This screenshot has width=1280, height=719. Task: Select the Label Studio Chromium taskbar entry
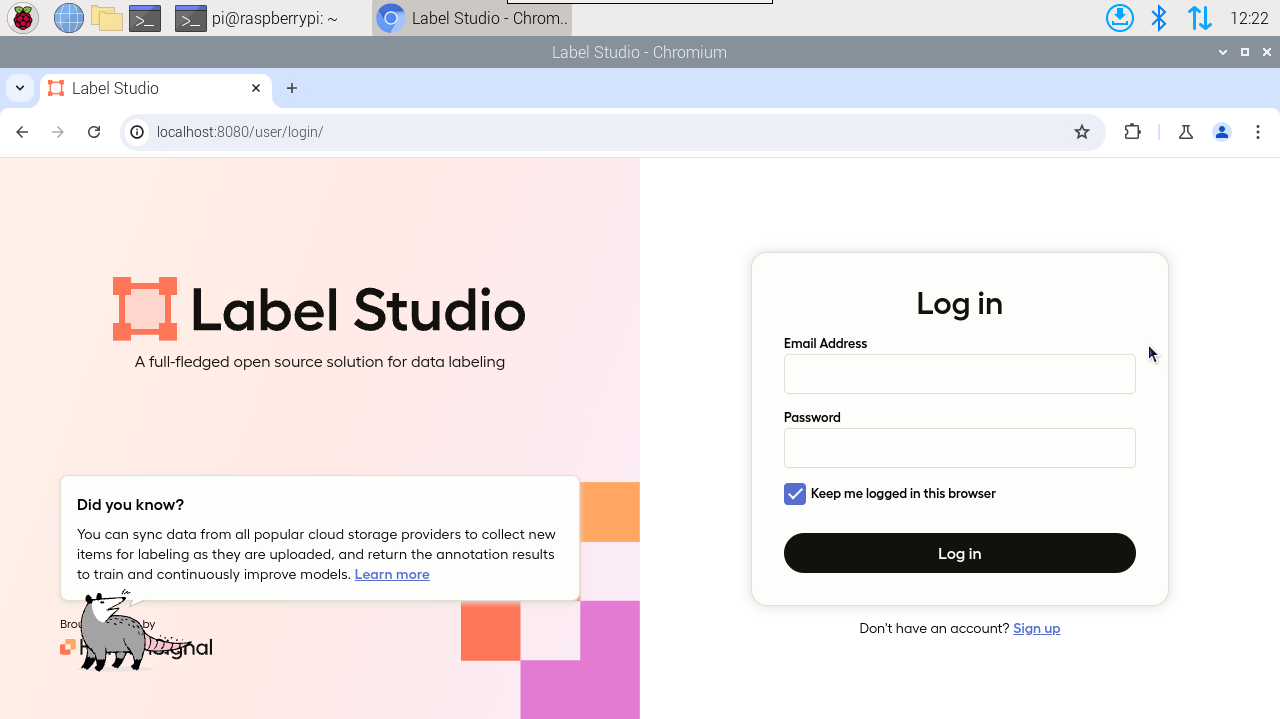point(472,18)
